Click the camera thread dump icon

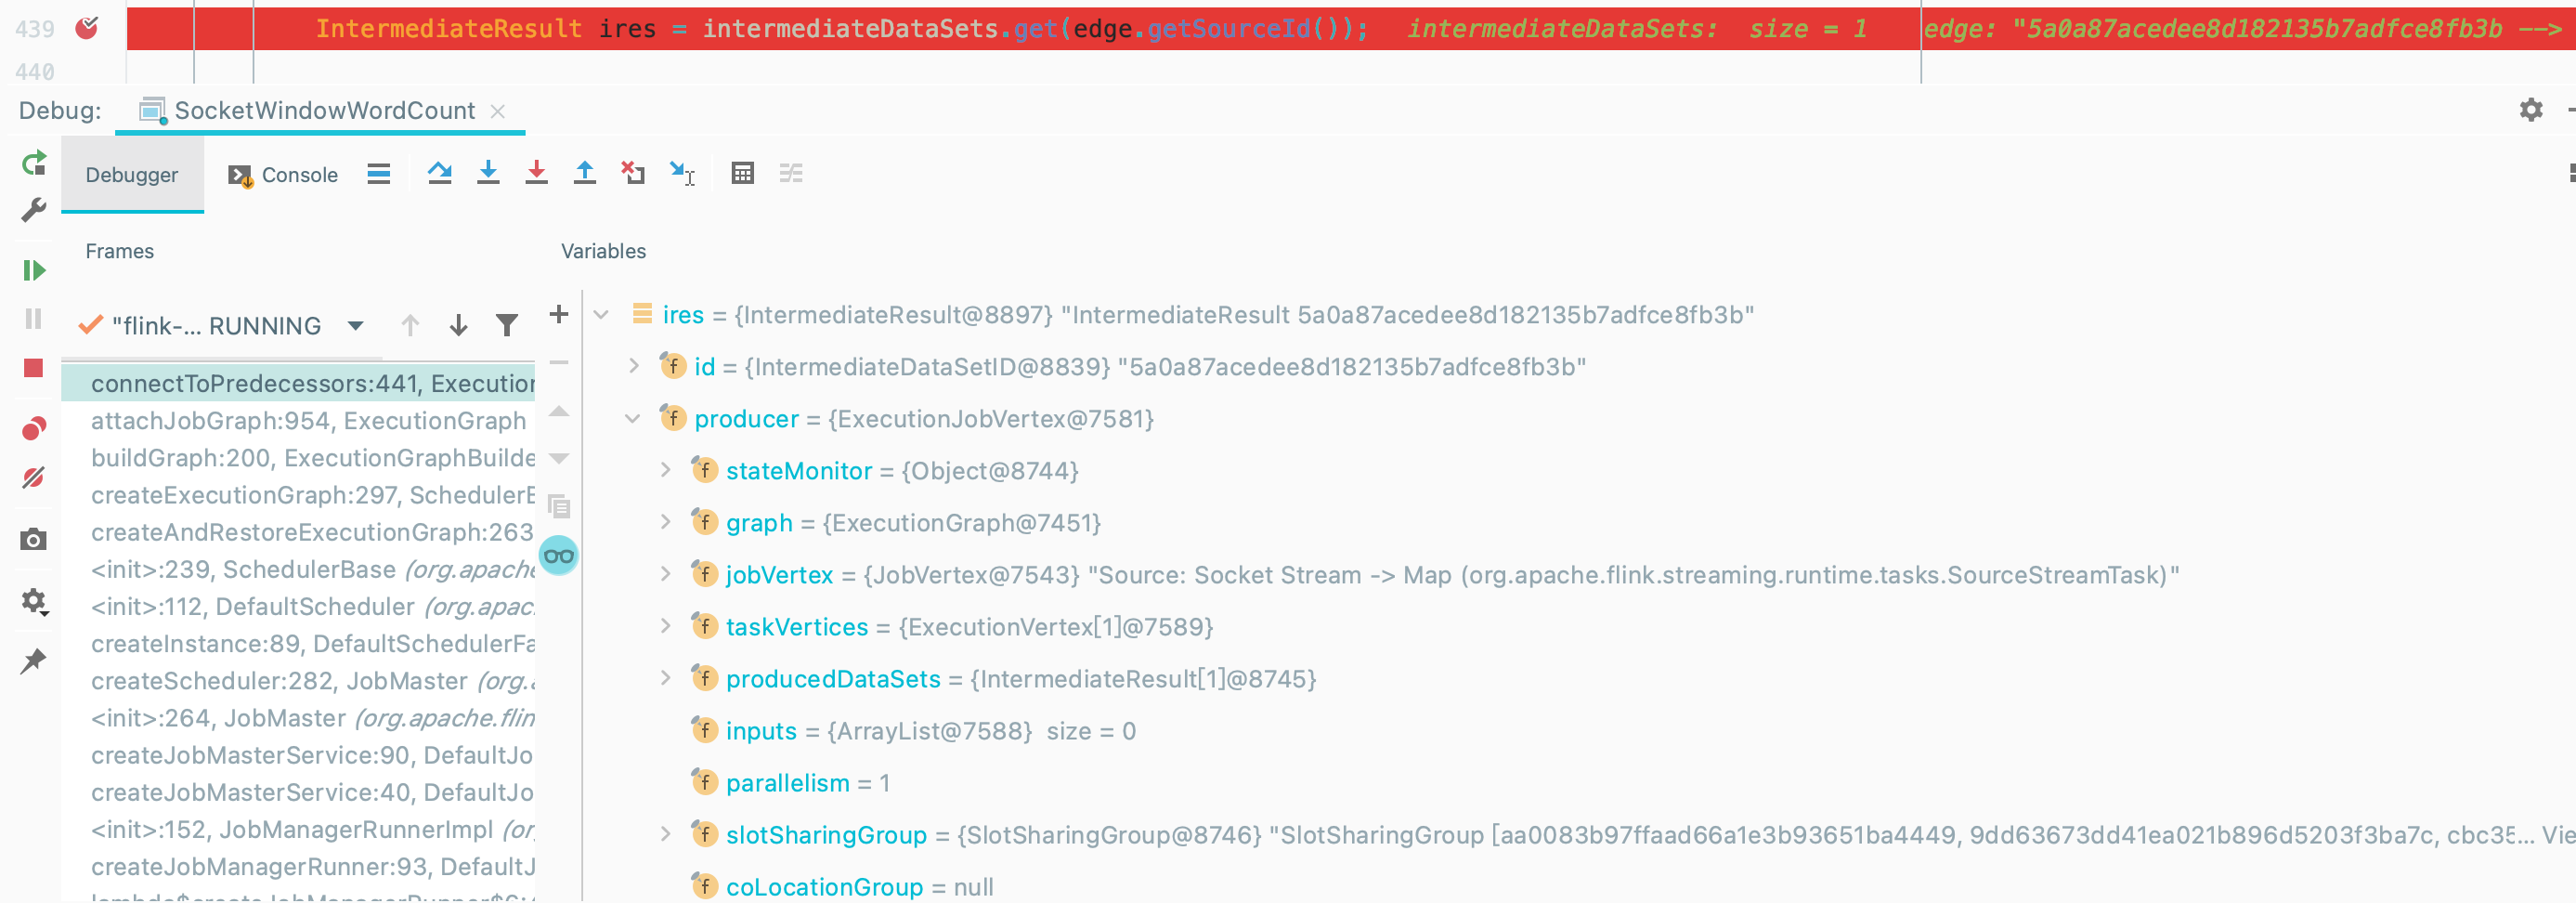click(34, 540)
